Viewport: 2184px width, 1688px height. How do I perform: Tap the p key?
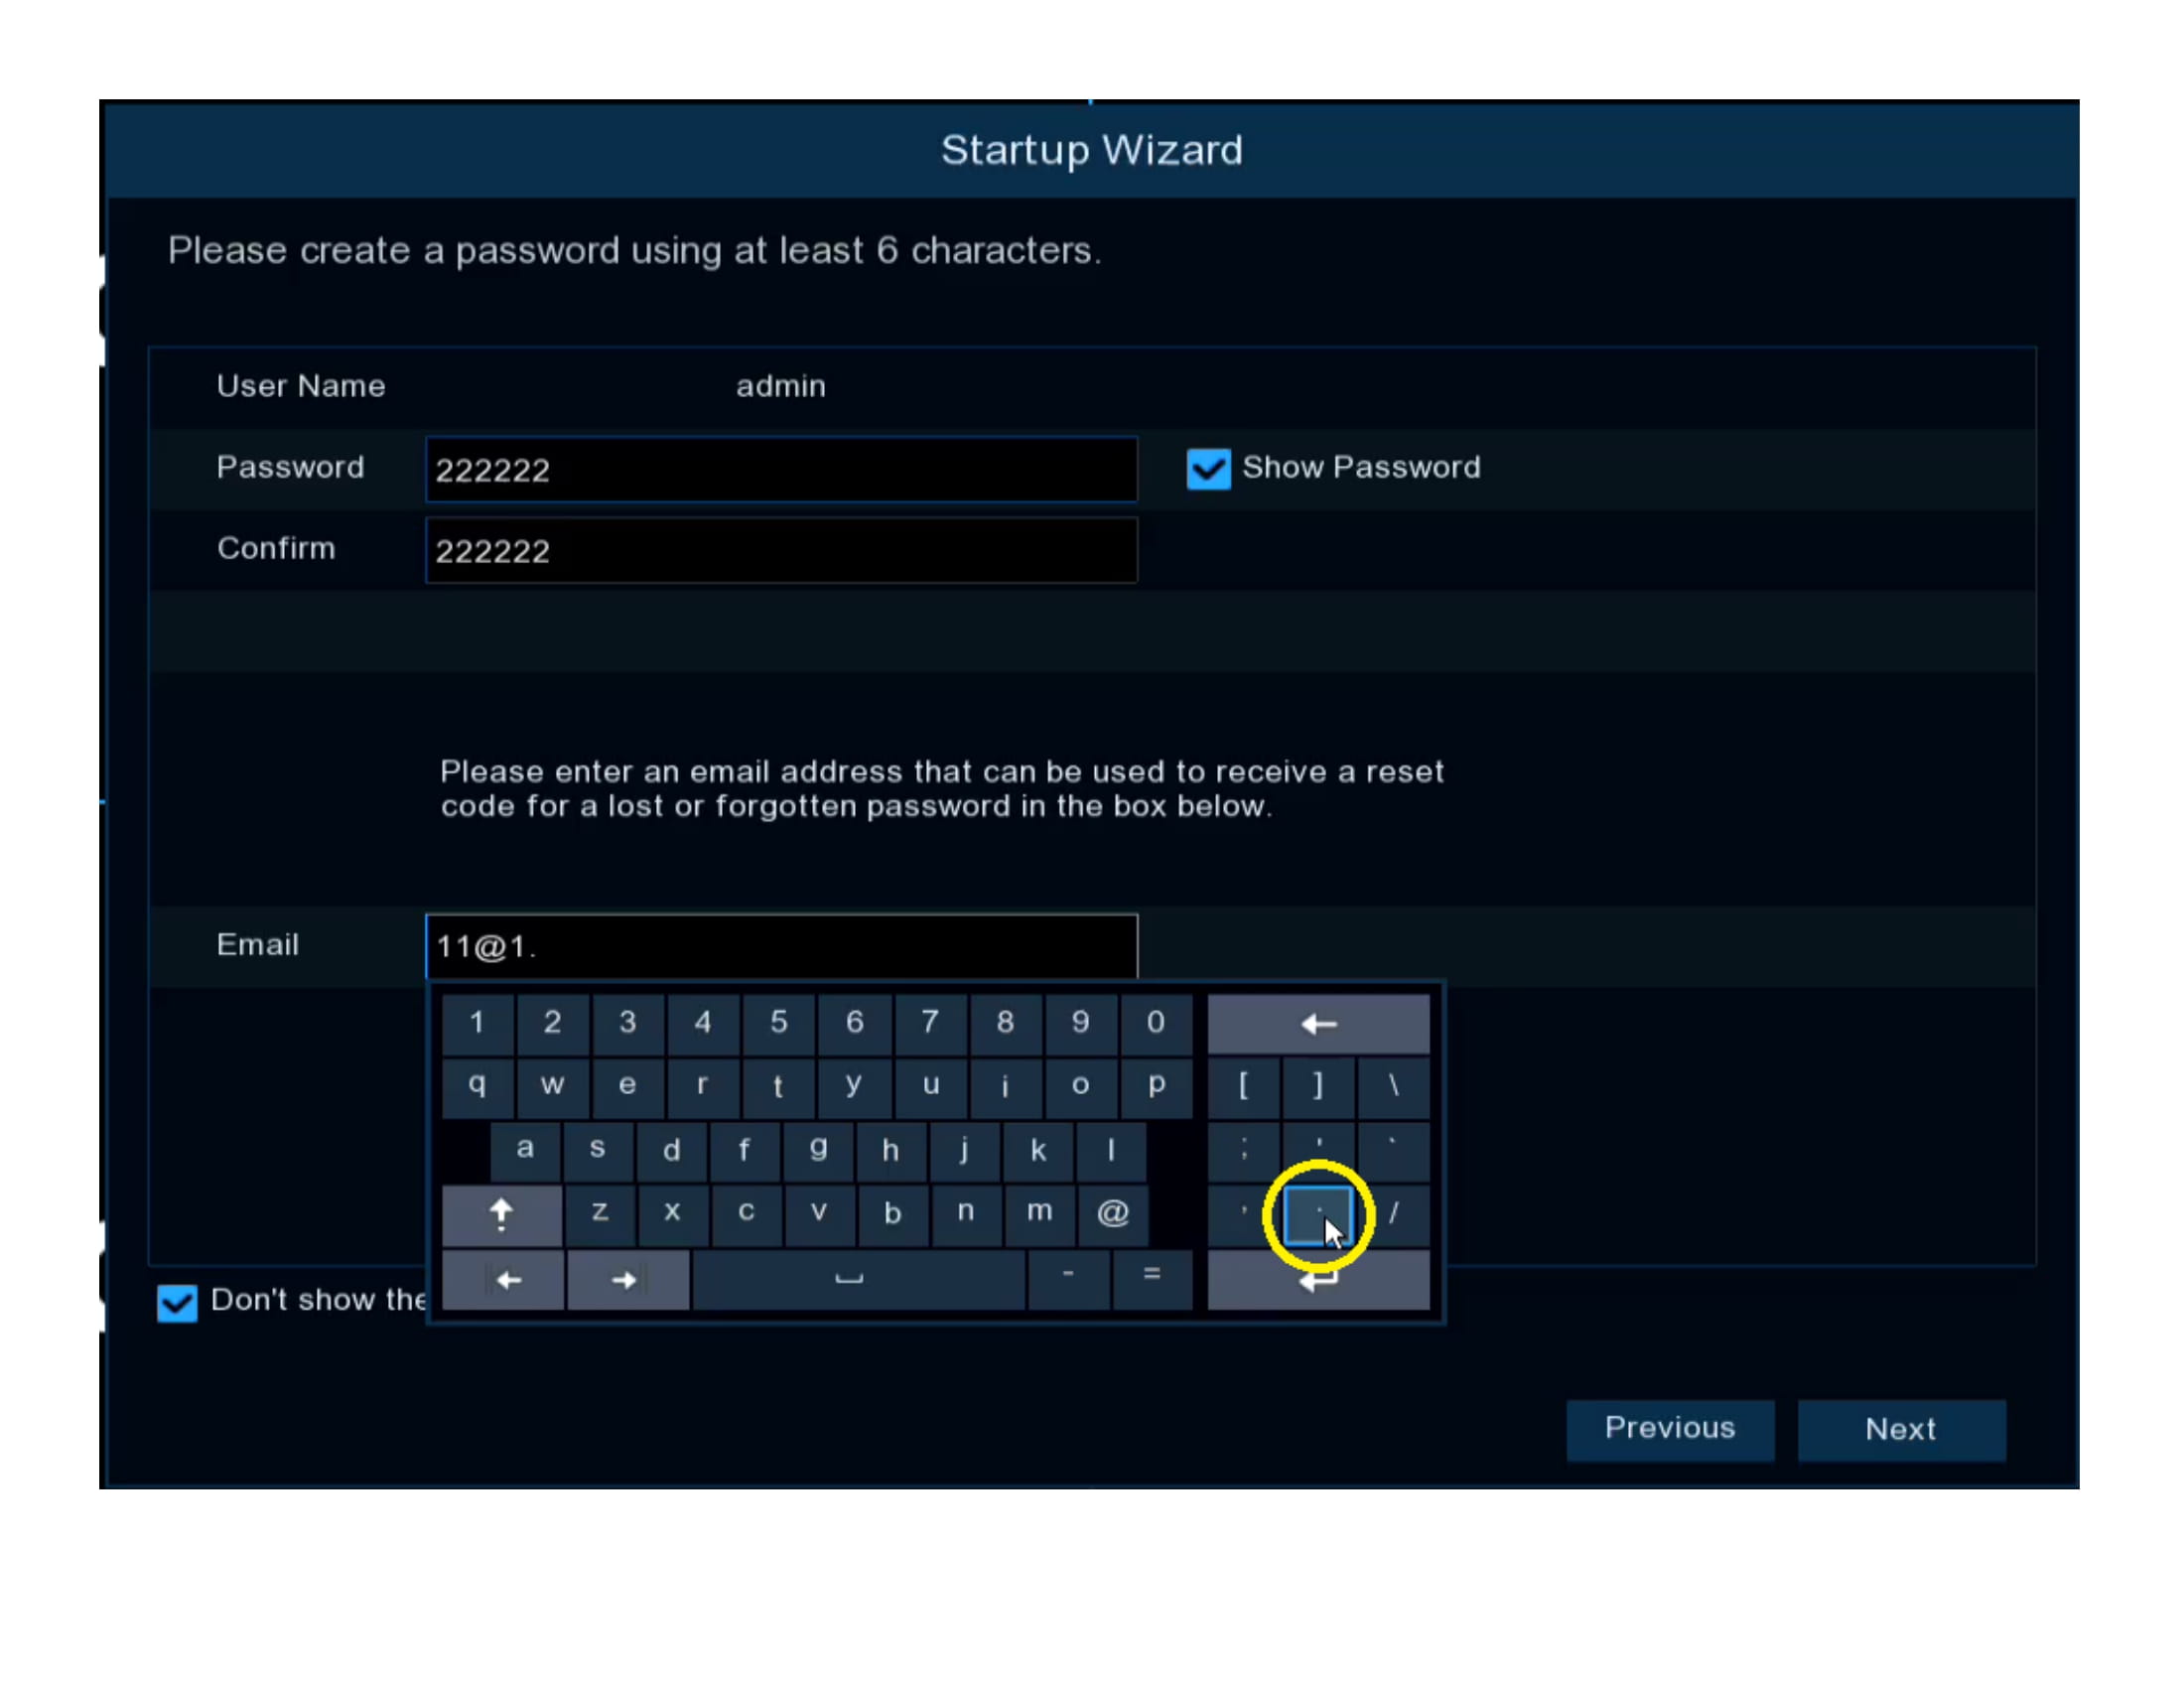[x=1156, y=1086]
